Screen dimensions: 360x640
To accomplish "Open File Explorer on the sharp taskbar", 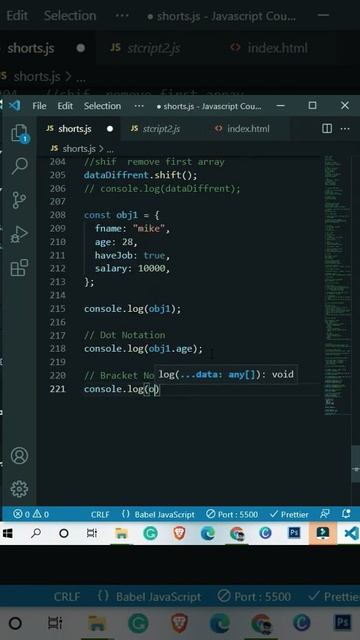I will coord(121,533).
